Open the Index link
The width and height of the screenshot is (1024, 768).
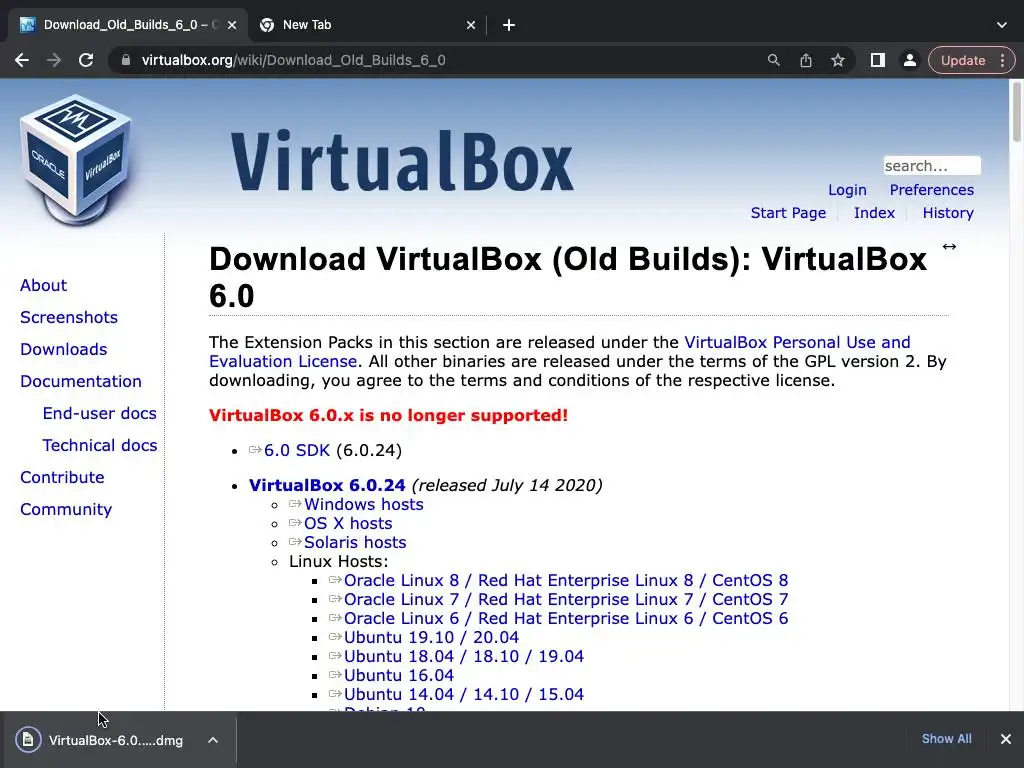tap(874, 213)
